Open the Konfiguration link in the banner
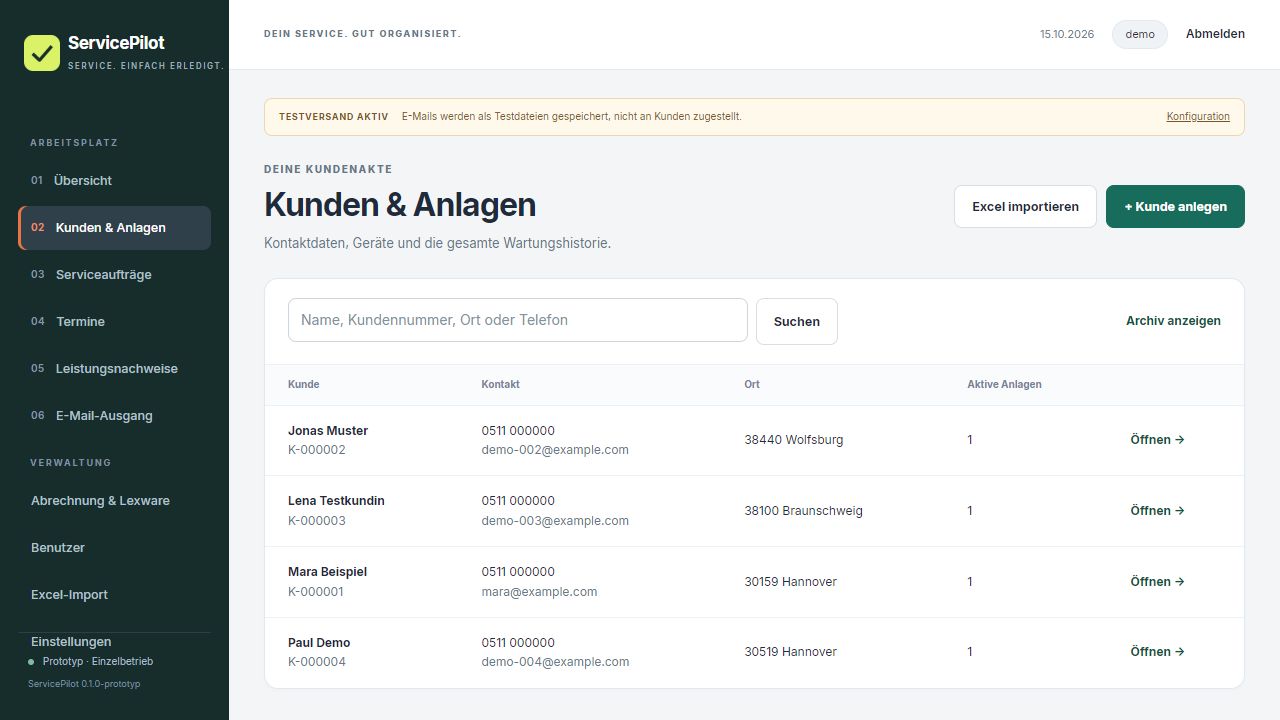Image resolution: width=1280 pixels, height=720 pixels. click(x=1198, y=117)
